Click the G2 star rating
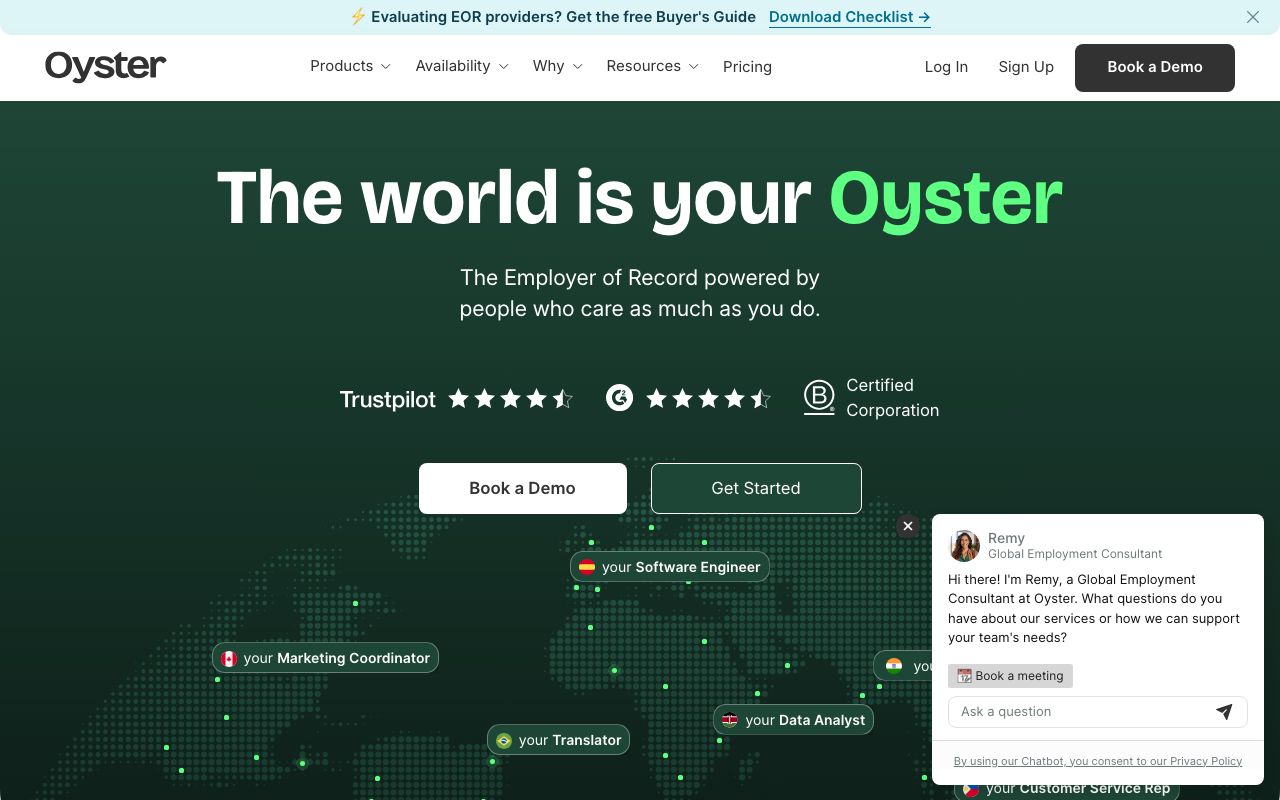Screen dimensions: 1280x800 pos(709,399)
